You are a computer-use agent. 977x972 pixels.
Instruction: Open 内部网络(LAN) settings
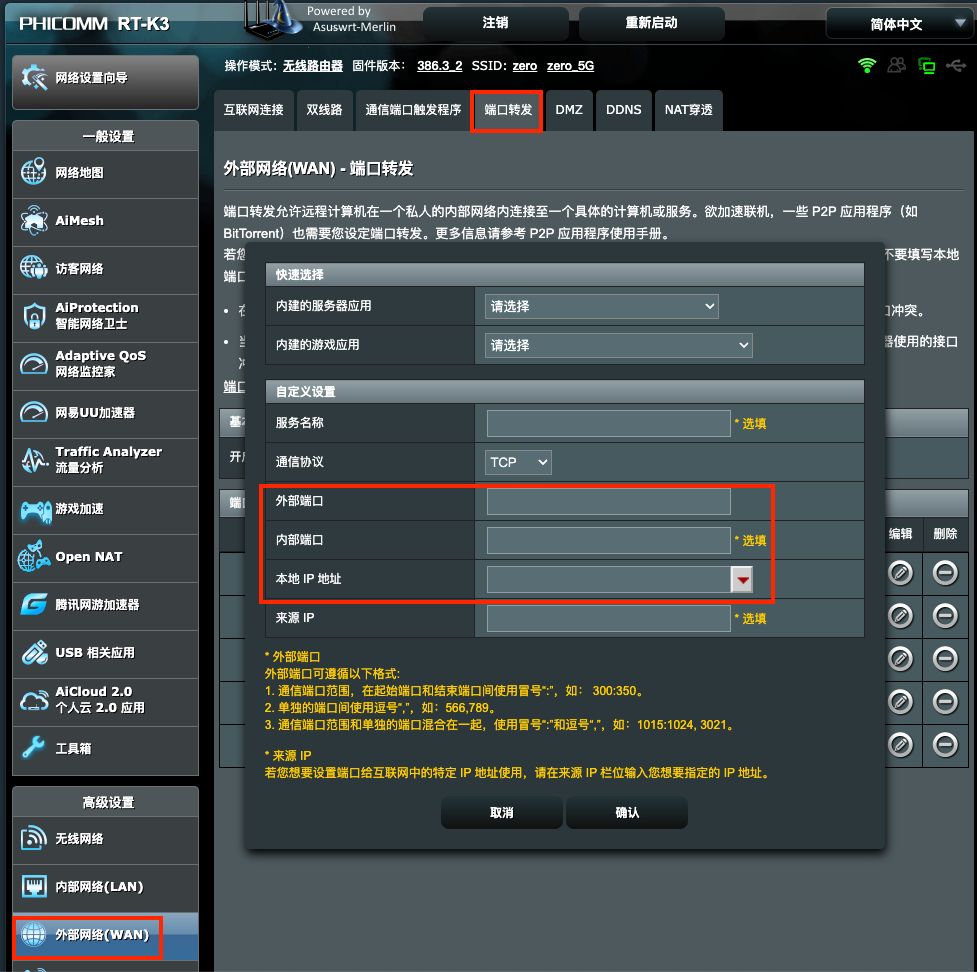pyautogui.click(x=105, y=887)
